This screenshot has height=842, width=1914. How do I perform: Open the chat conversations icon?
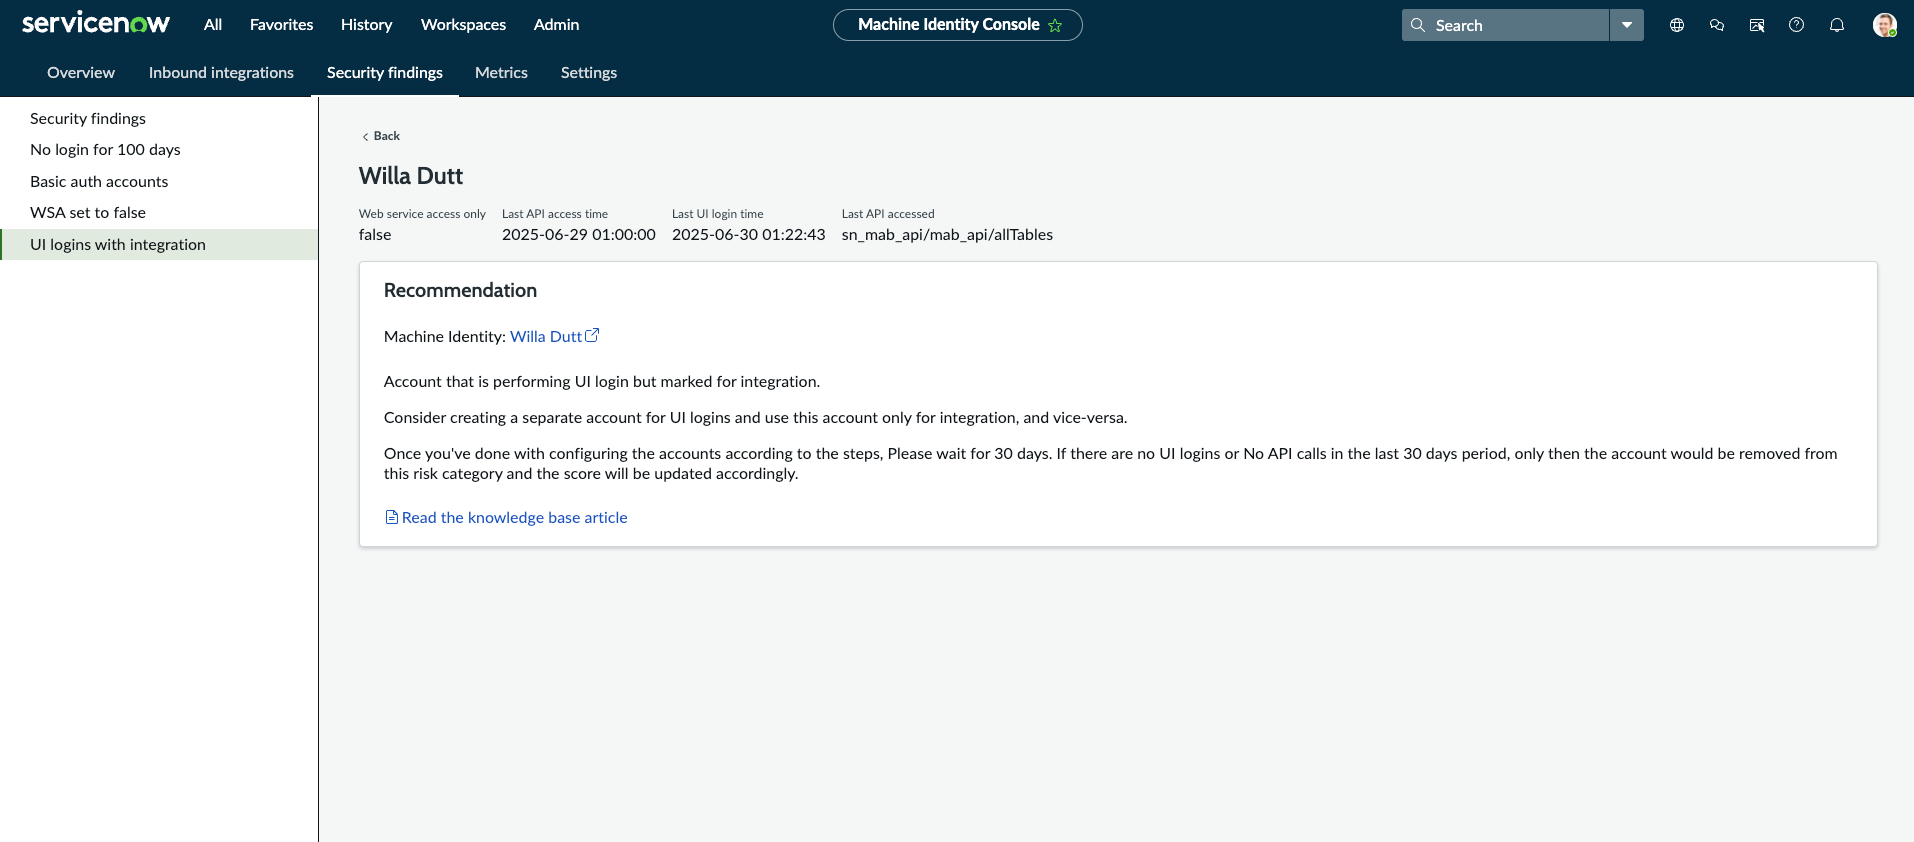click(x=1717, y=25)
